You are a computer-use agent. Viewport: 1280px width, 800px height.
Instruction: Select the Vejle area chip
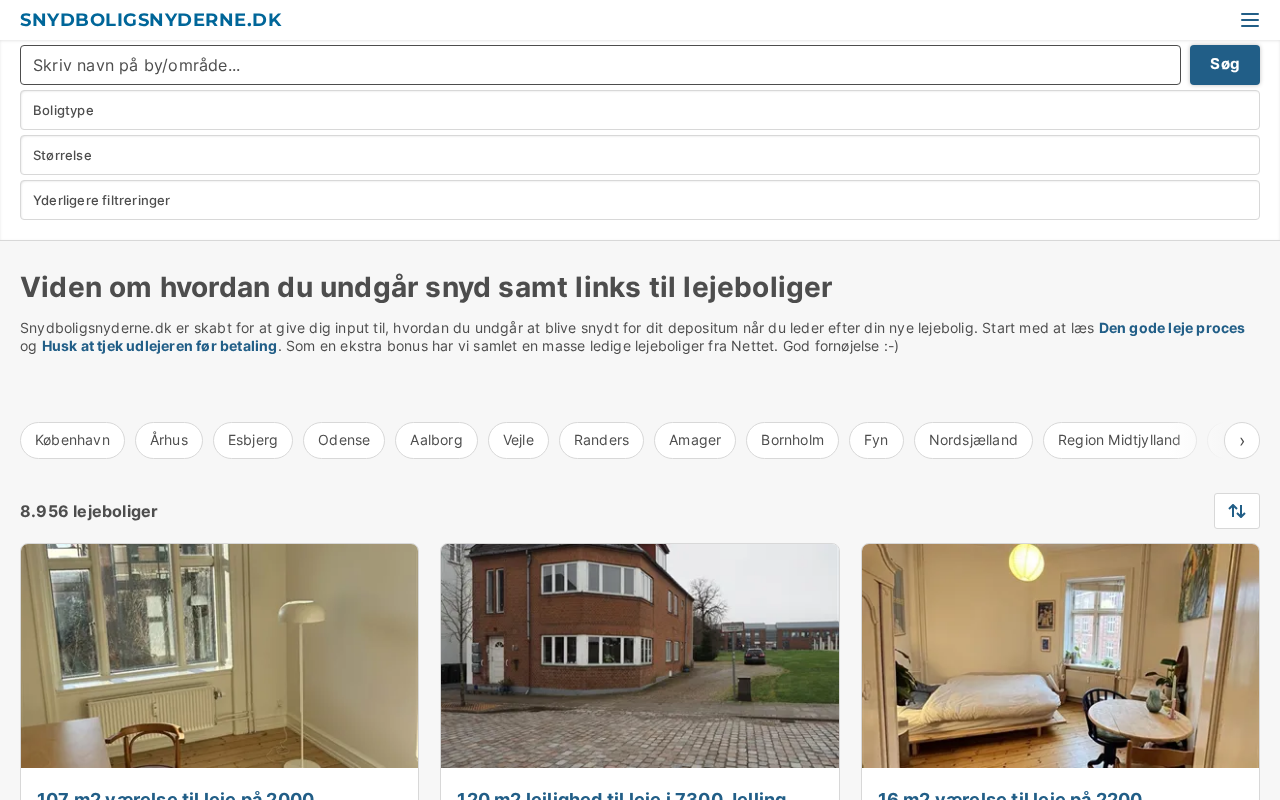pos(518,440)
